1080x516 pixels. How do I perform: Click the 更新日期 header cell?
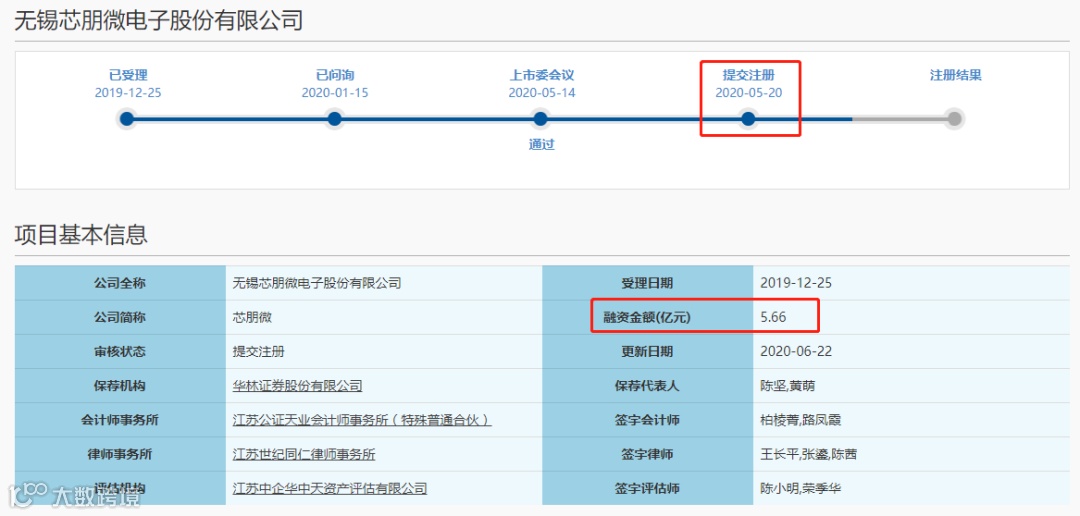pyautogui.click(x=647, y=351)
